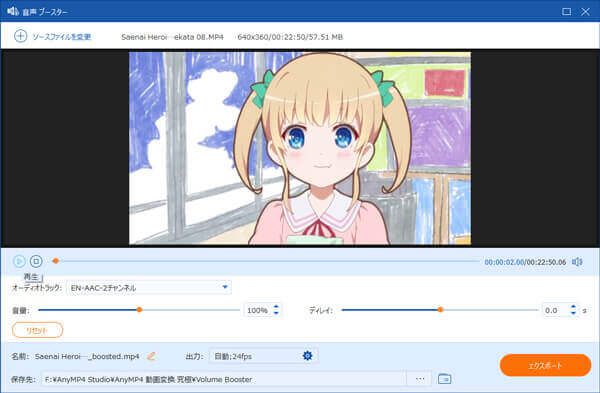Click the リセット reset button

[x=38, y=330]
